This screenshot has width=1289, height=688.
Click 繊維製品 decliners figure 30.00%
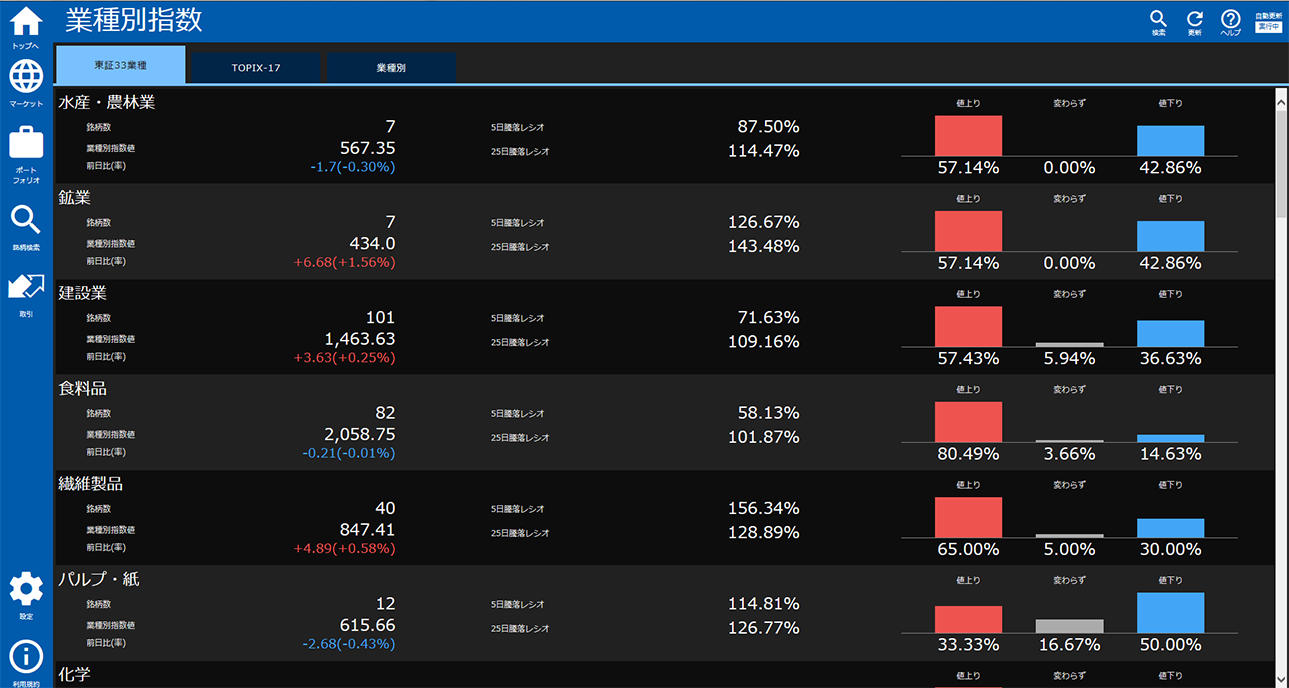coord(1170,549)
